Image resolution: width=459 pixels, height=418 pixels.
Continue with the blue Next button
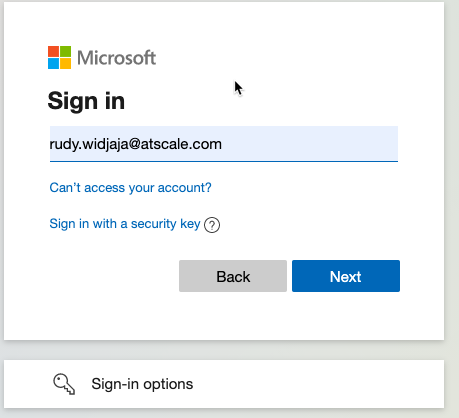click(x=346, y=276)
